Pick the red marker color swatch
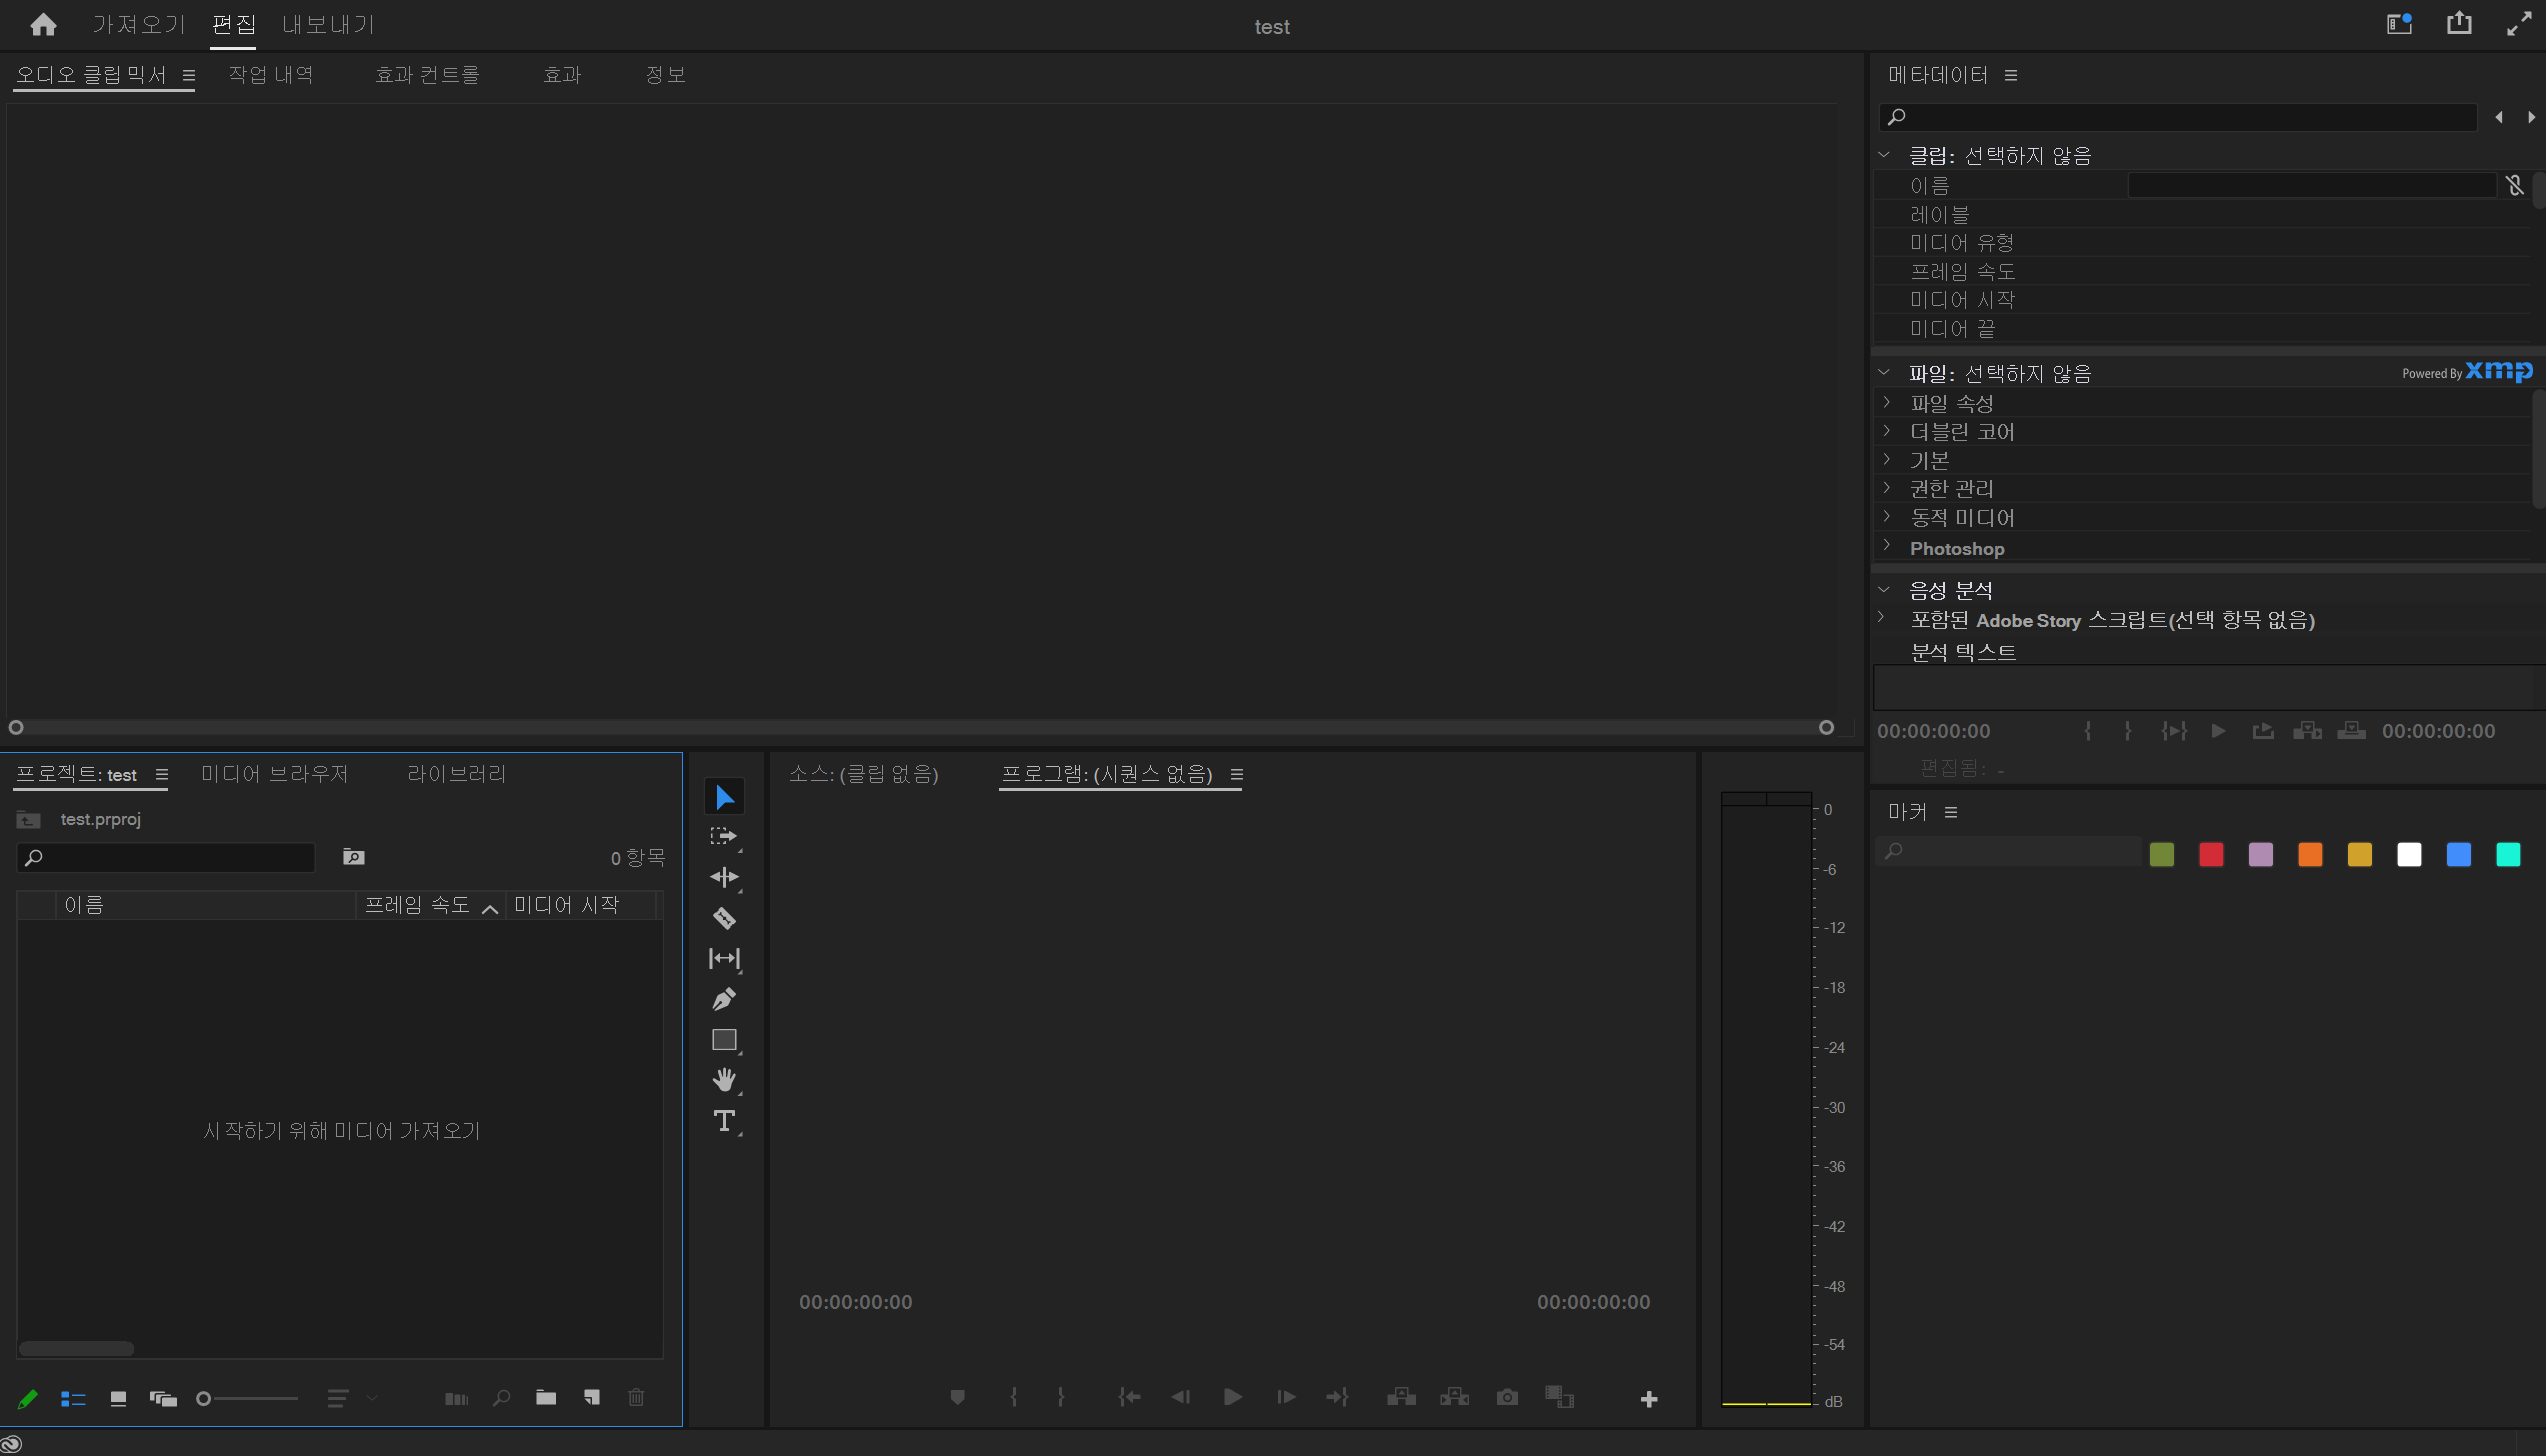Viewport: 2546px width, 1456px height. (2211, 855)
